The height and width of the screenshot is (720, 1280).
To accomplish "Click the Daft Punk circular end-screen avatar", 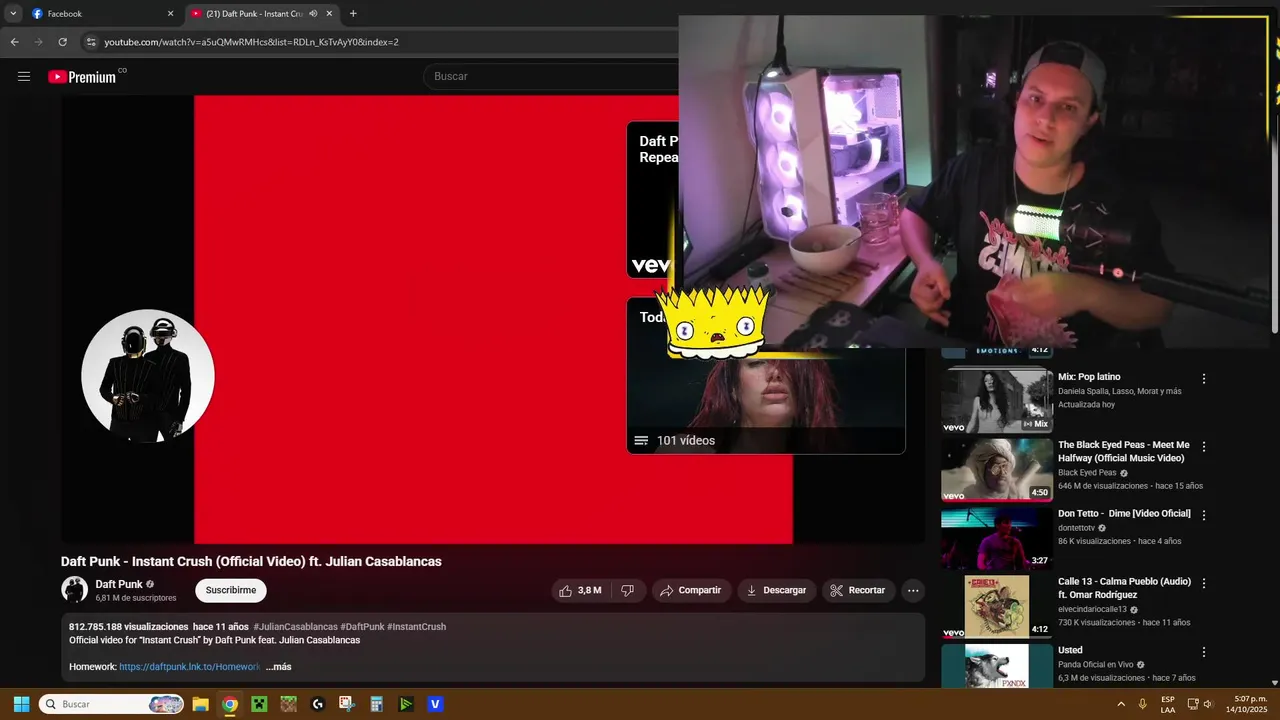I will 148,376.
